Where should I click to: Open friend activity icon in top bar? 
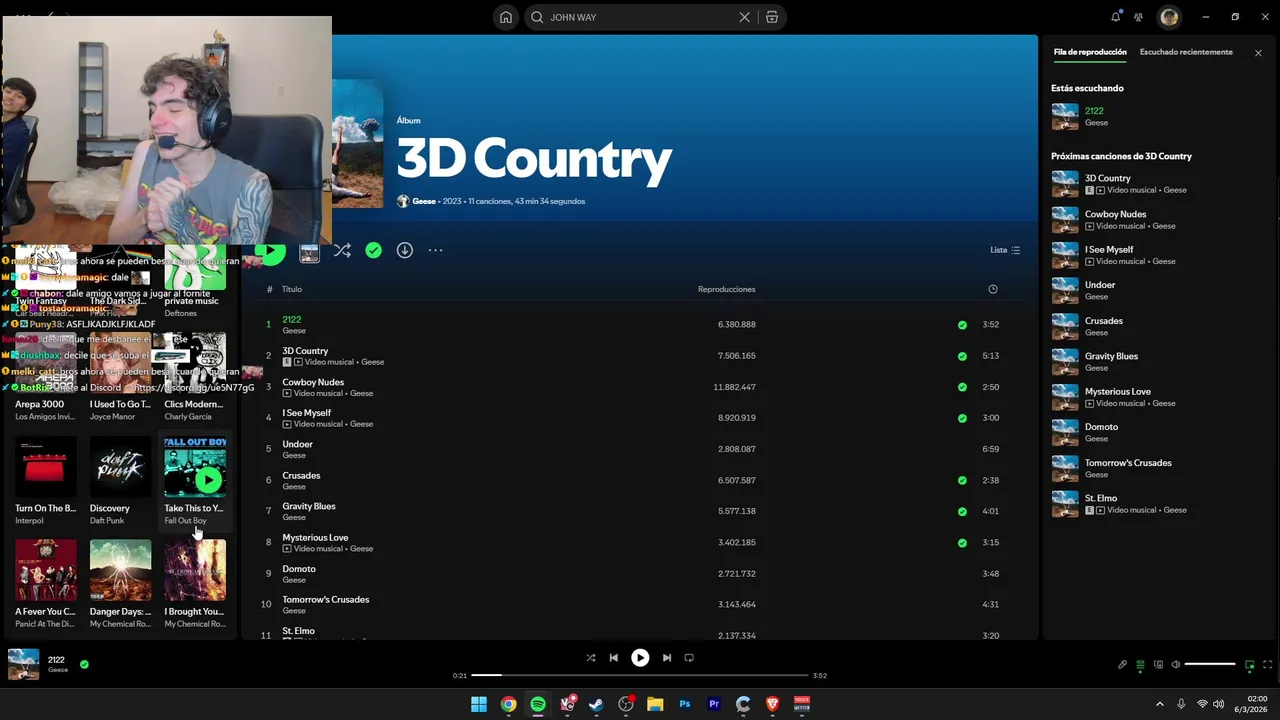(x=1138, y=17)
